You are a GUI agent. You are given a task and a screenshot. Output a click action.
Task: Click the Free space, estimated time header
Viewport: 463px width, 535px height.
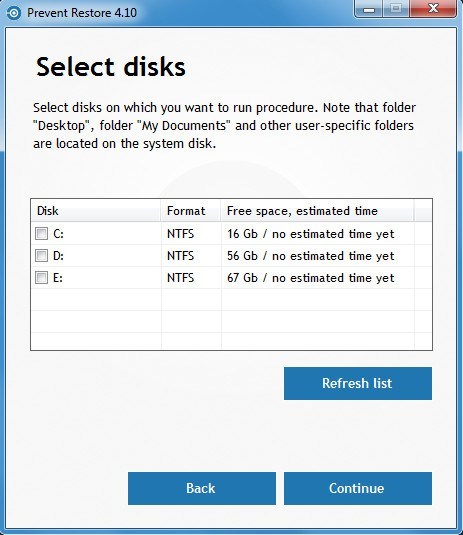coord(318,211)
